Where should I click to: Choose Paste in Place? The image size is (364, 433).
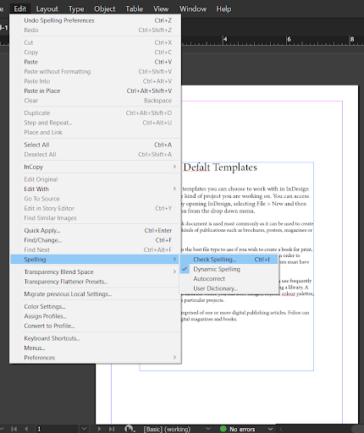pyautogui.click(x=96, y=91)
